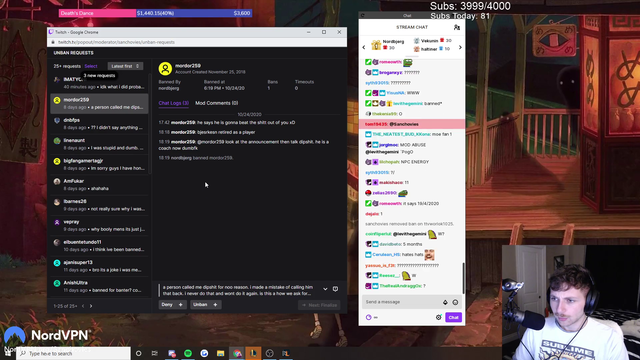Open the chat users list icon
Screen dimensions: 640x360
point(457,27)
